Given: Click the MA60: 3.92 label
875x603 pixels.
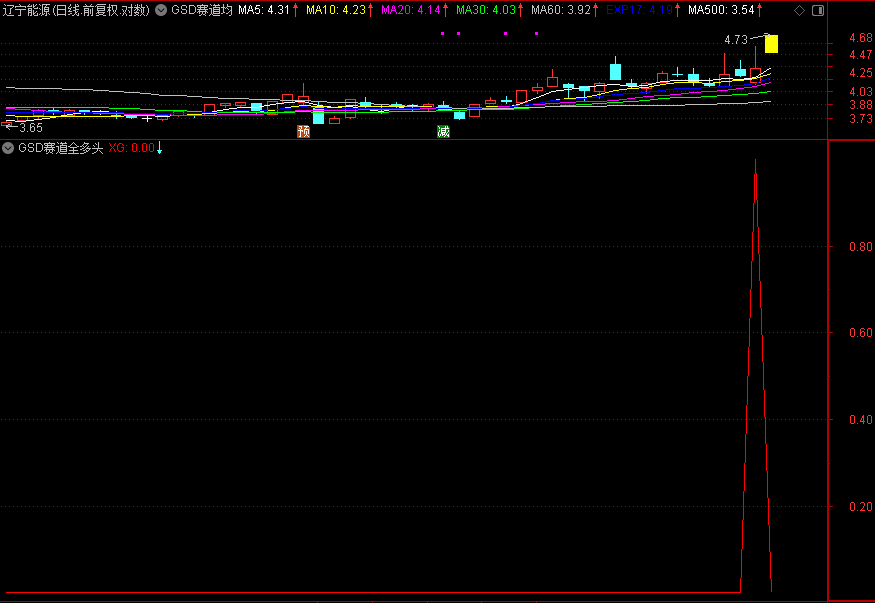Looking at the screenshot, I should click(560, 10).
